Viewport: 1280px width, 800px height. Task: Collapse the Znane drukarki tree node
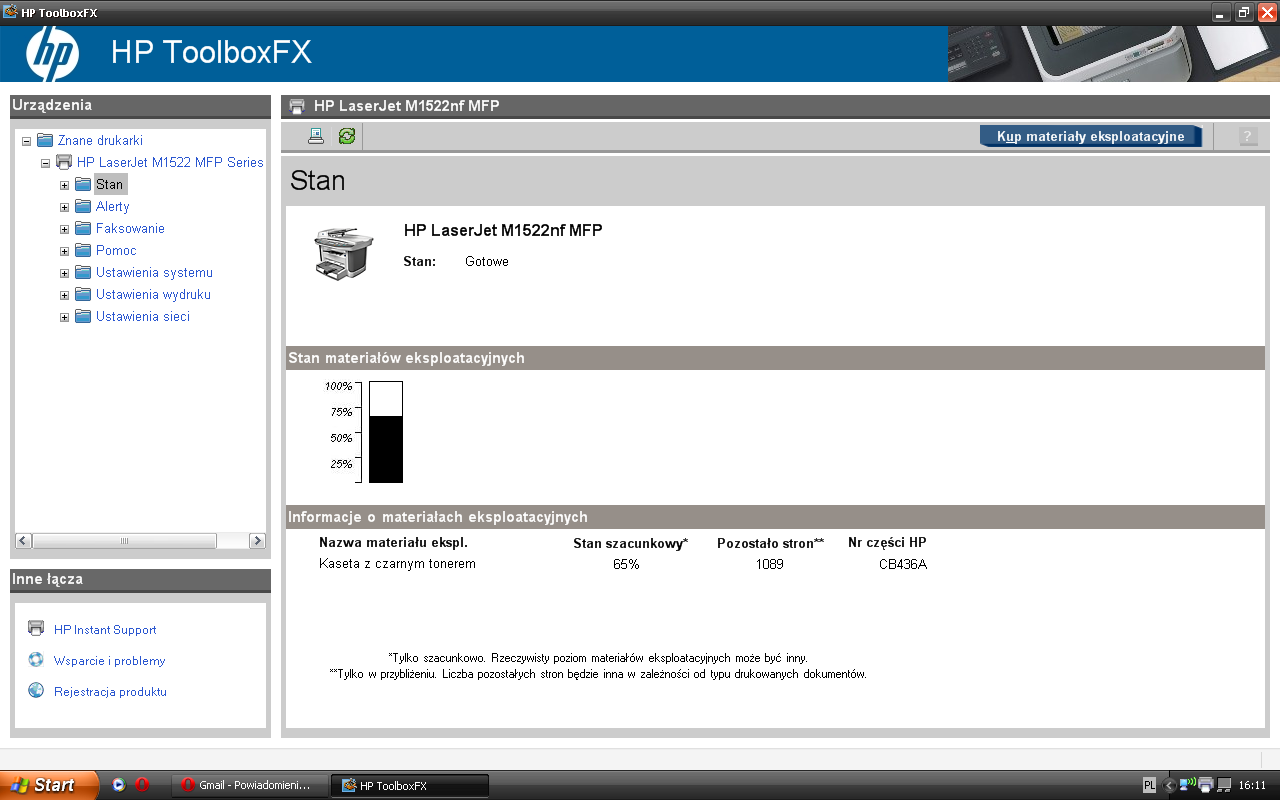click(x=26, y=141)
